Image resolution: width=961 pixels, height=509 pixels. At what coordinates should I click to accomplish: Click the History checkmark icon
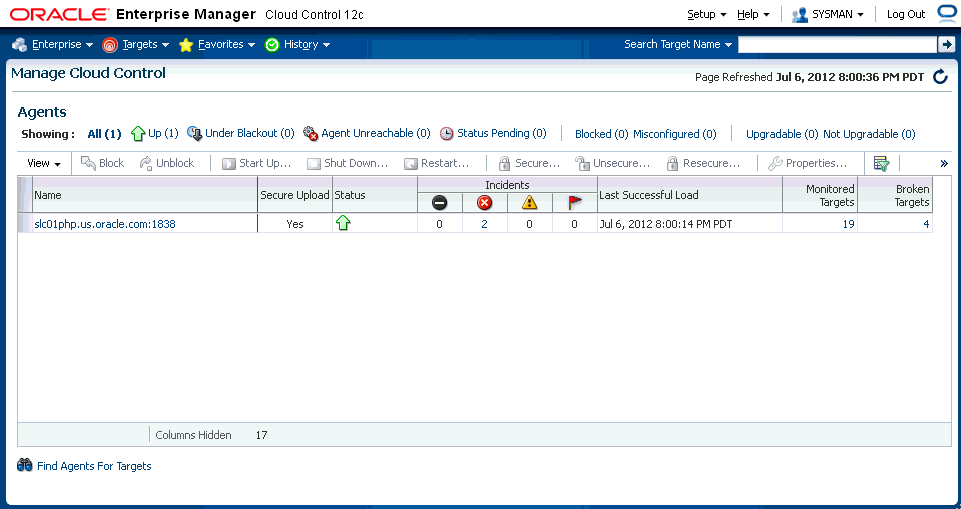[272, 45]
